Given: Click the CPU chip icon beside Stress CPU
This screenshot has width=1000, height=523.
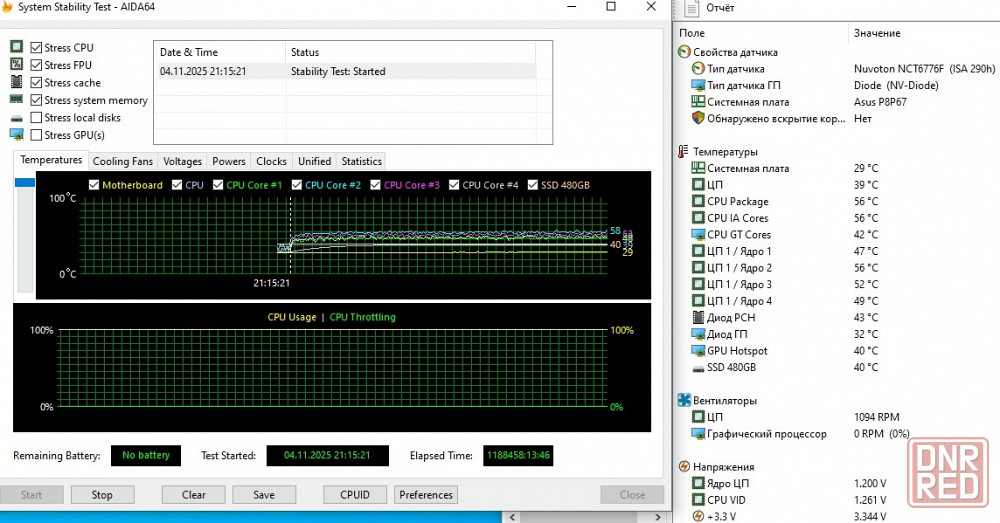Looking at the screenshot, I should (x=17, y=47).
